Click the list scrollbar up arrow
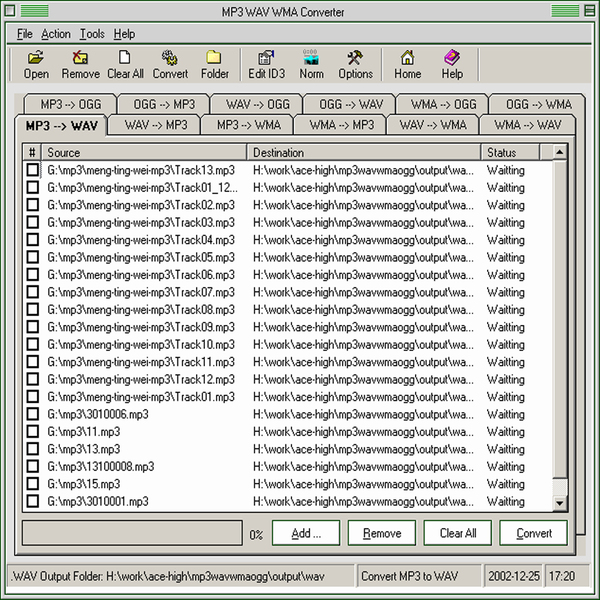This screenshot has height=600, width=600. point(560,152)
